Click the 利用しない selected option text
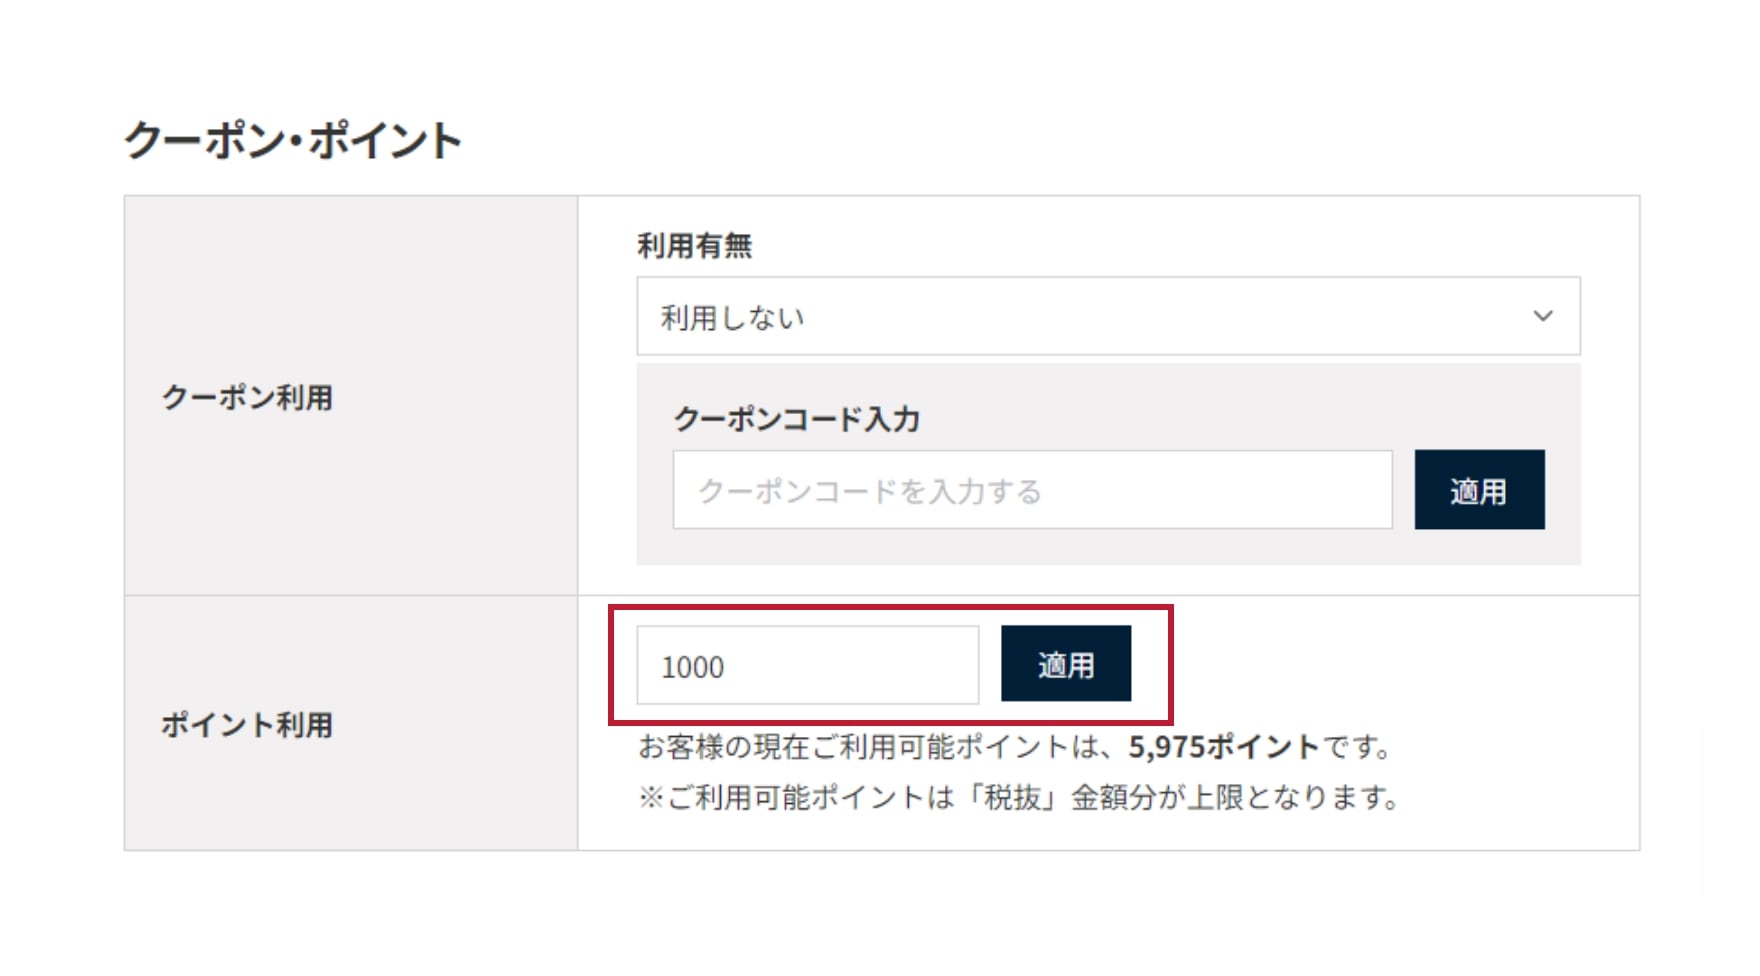The image size is (1760, 976). pyautogui.click(x=732, y=318)
